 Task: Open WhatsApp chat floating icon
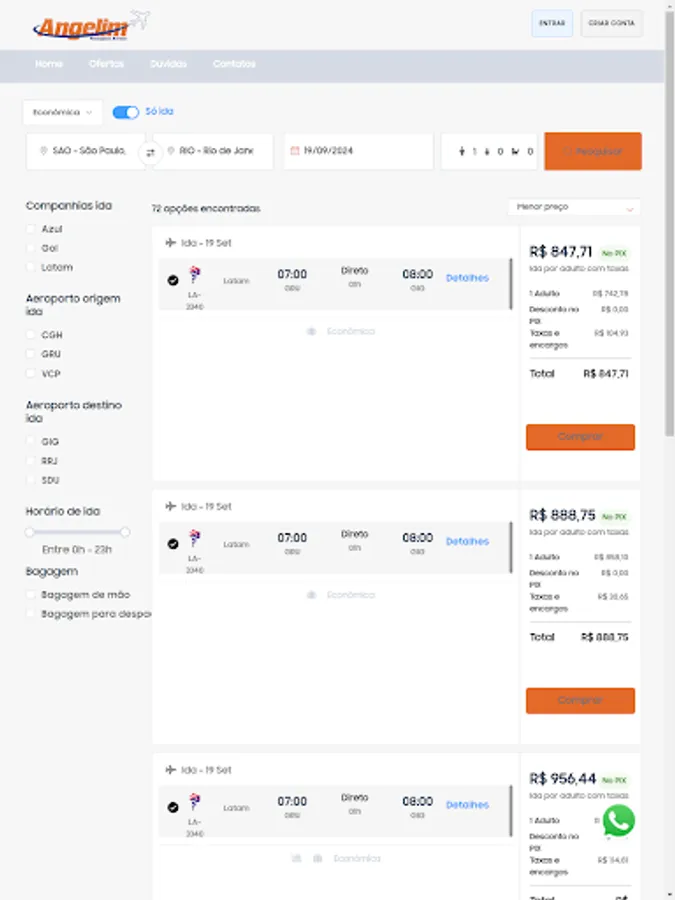point(619,820)
